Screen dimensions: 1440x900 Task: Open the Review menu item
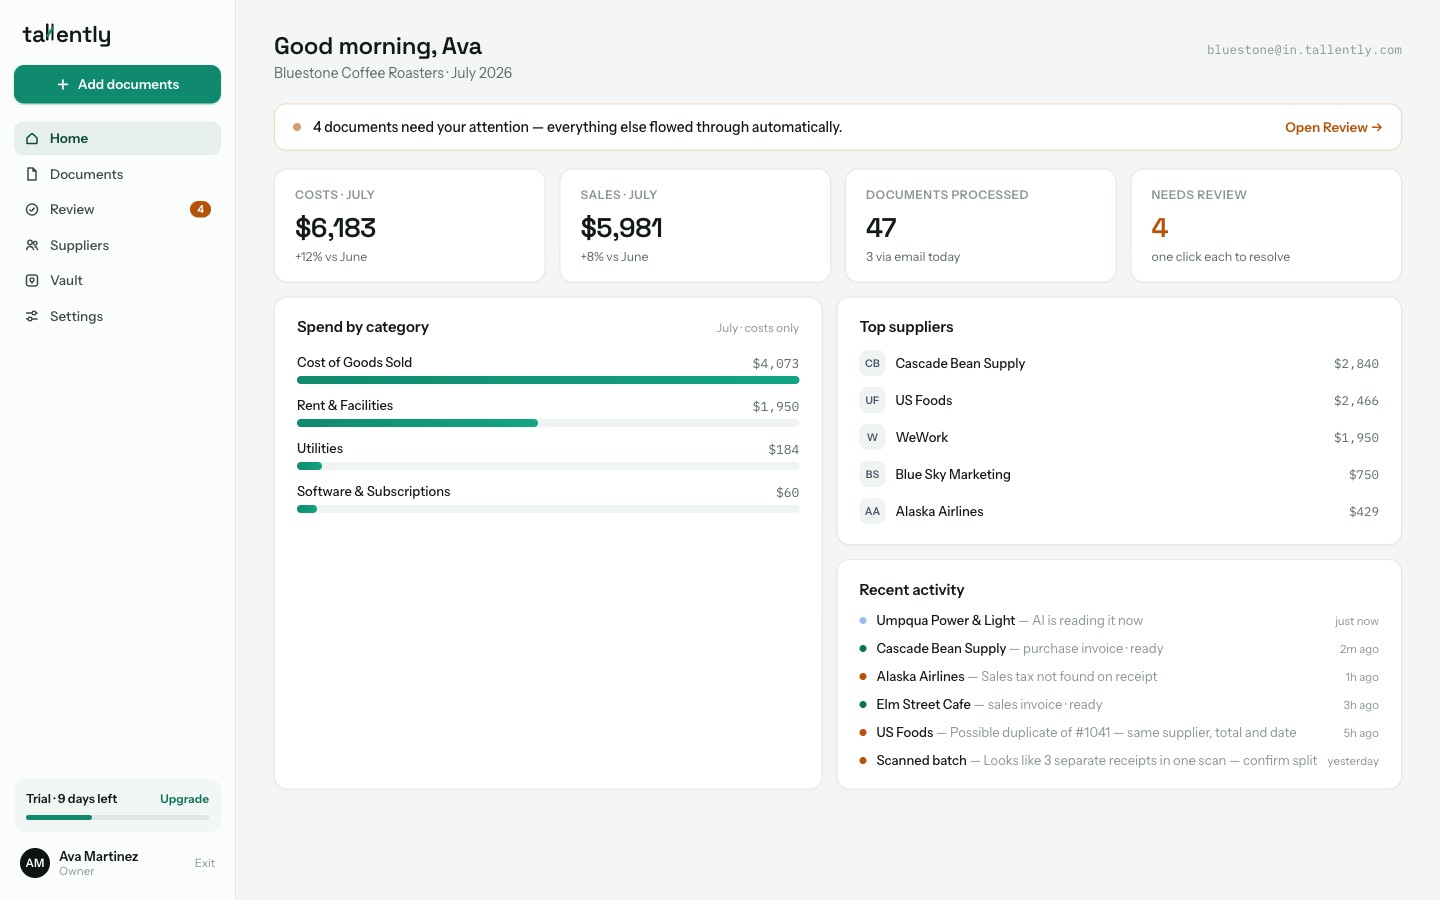[117, 210]
